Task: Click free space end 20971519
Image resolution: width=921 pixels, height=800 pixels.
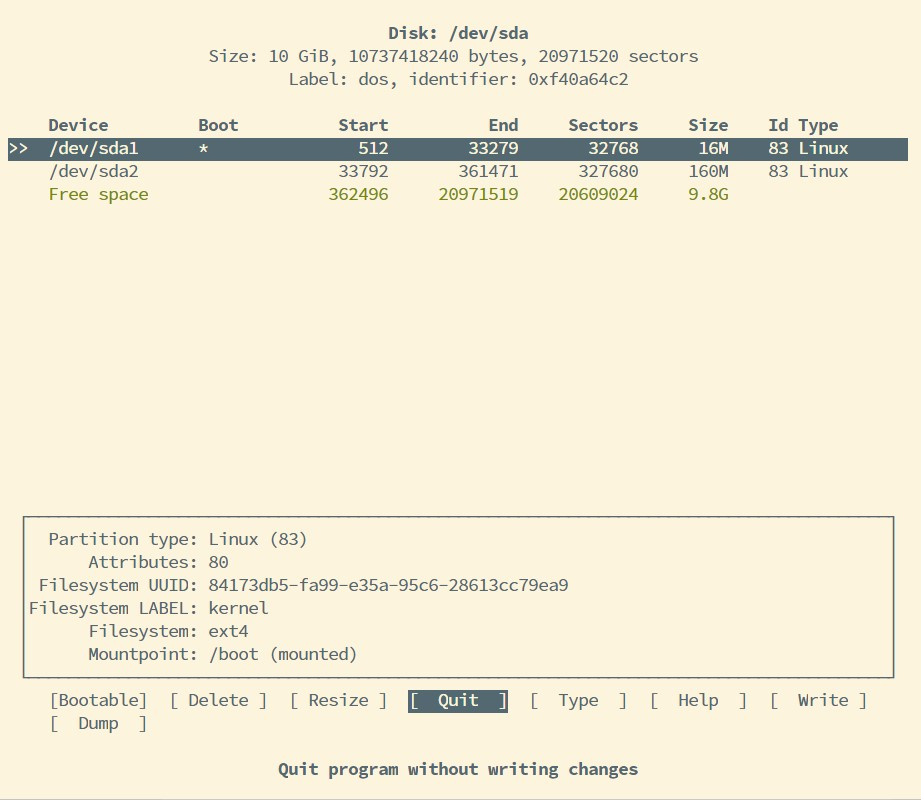Action: click(x=479, y=194)
